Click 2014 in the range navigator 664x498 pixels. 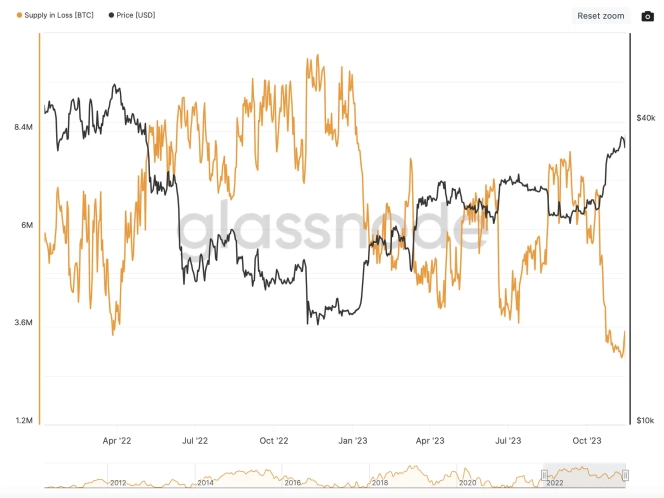(x=205, y=482)
